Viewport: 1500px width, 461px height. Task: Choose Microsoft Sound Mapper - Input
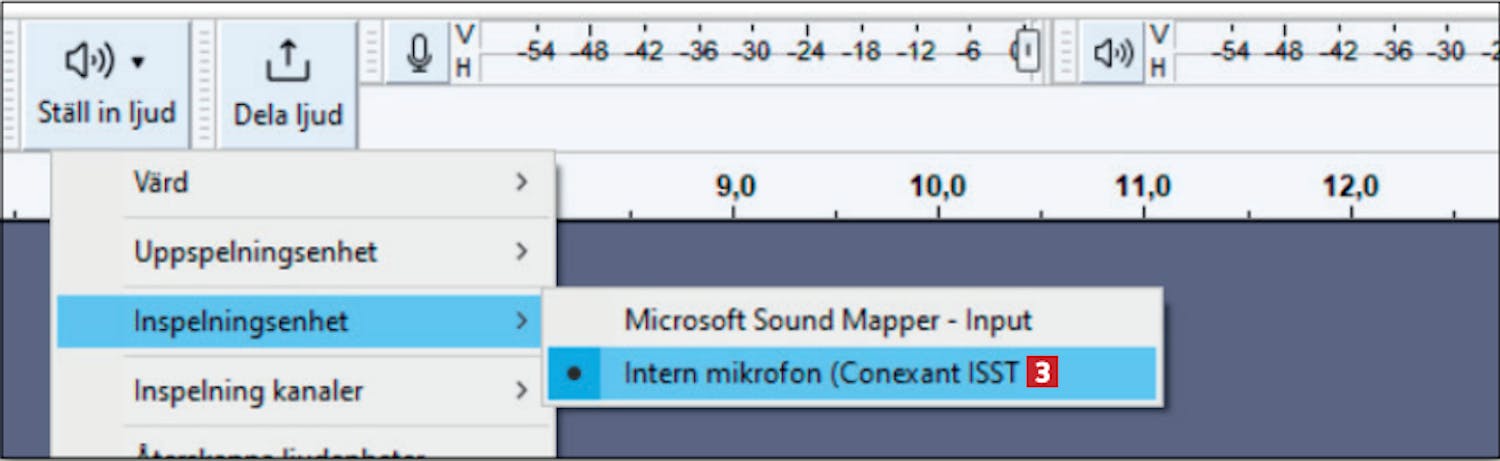[x=827, y=320]
